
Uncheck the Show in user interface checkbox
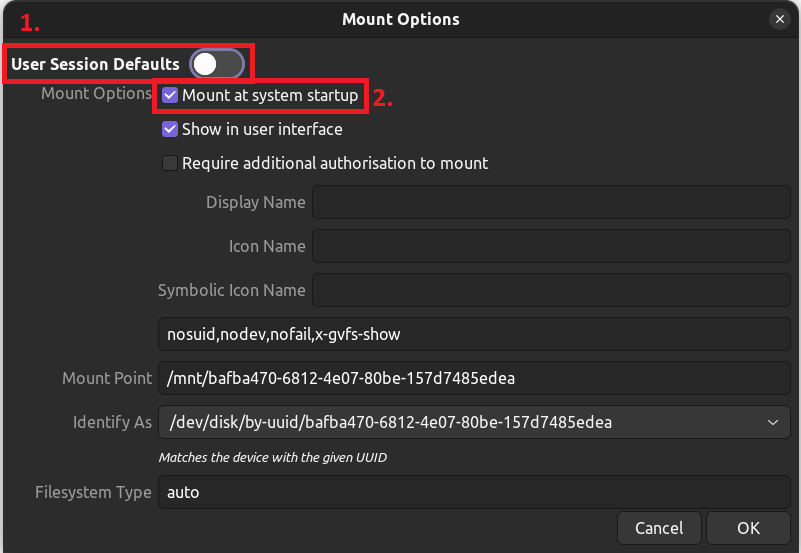pos(170,129)
